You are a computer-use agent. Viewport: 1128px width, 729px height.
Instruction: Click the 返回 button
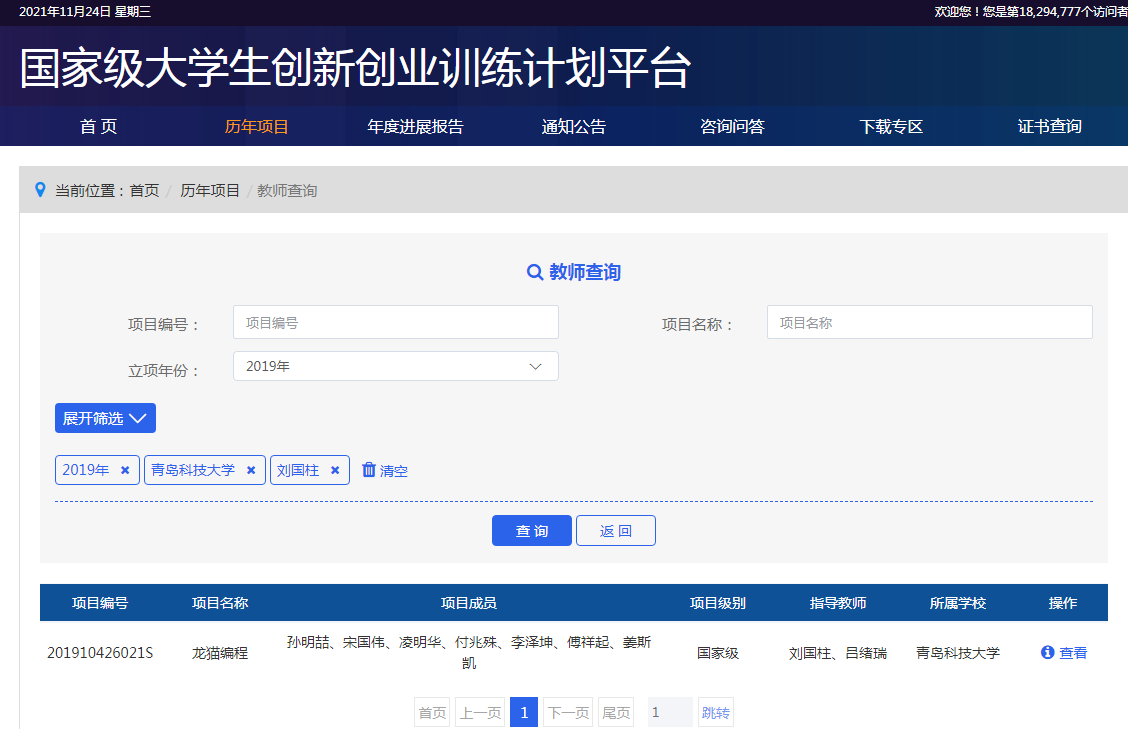(615, 531)
